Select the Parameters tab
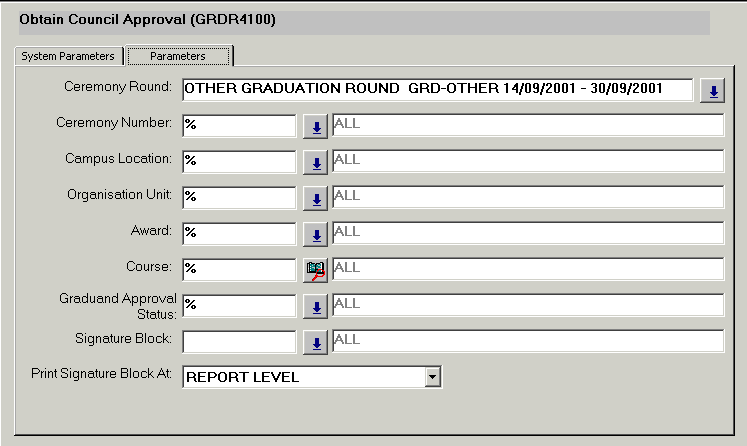 point(178,56)
